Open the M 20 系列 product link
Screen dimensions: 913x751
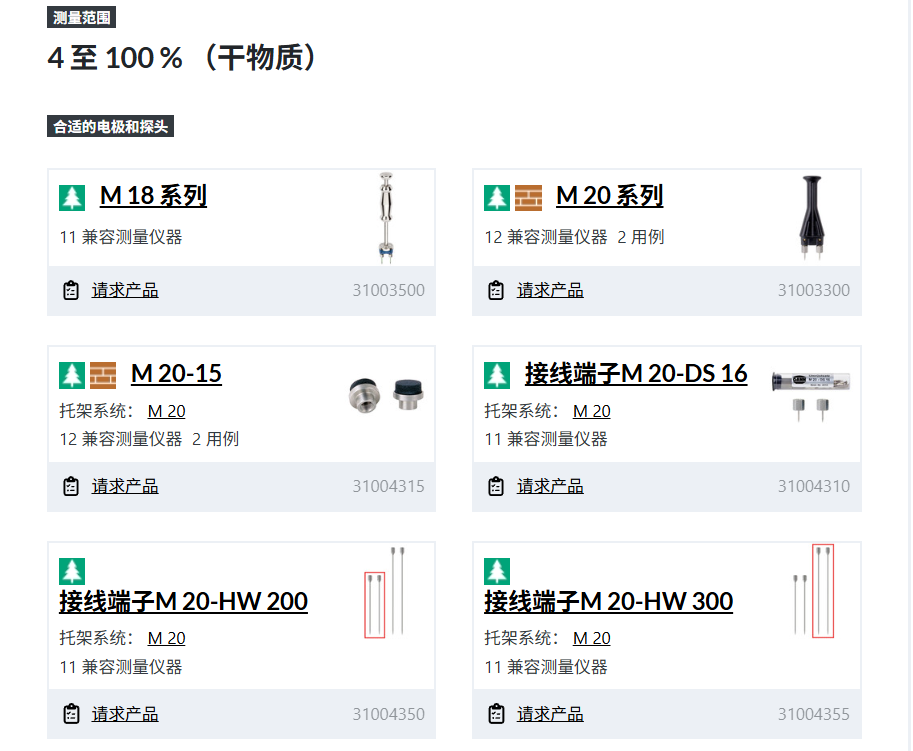tap(609, 196)
